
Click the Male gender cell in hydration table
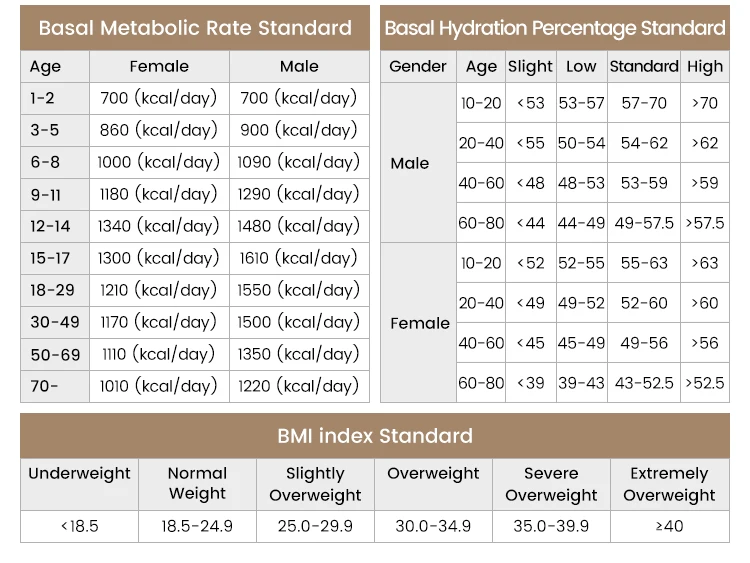pos(410,163)
